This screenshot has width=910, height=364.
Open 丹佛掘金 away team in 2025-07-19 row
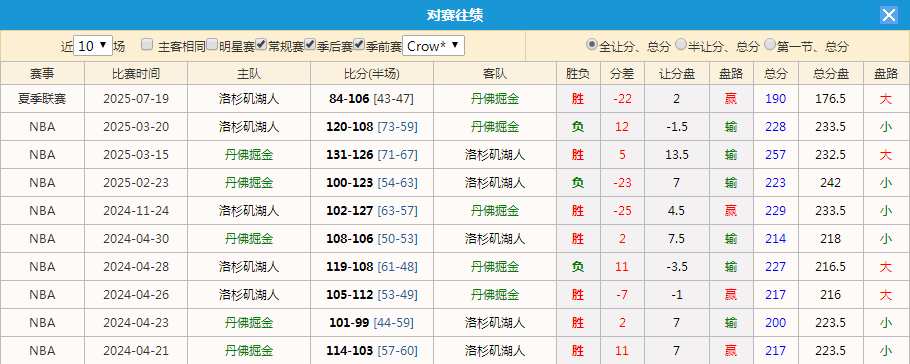pos(495,99)
